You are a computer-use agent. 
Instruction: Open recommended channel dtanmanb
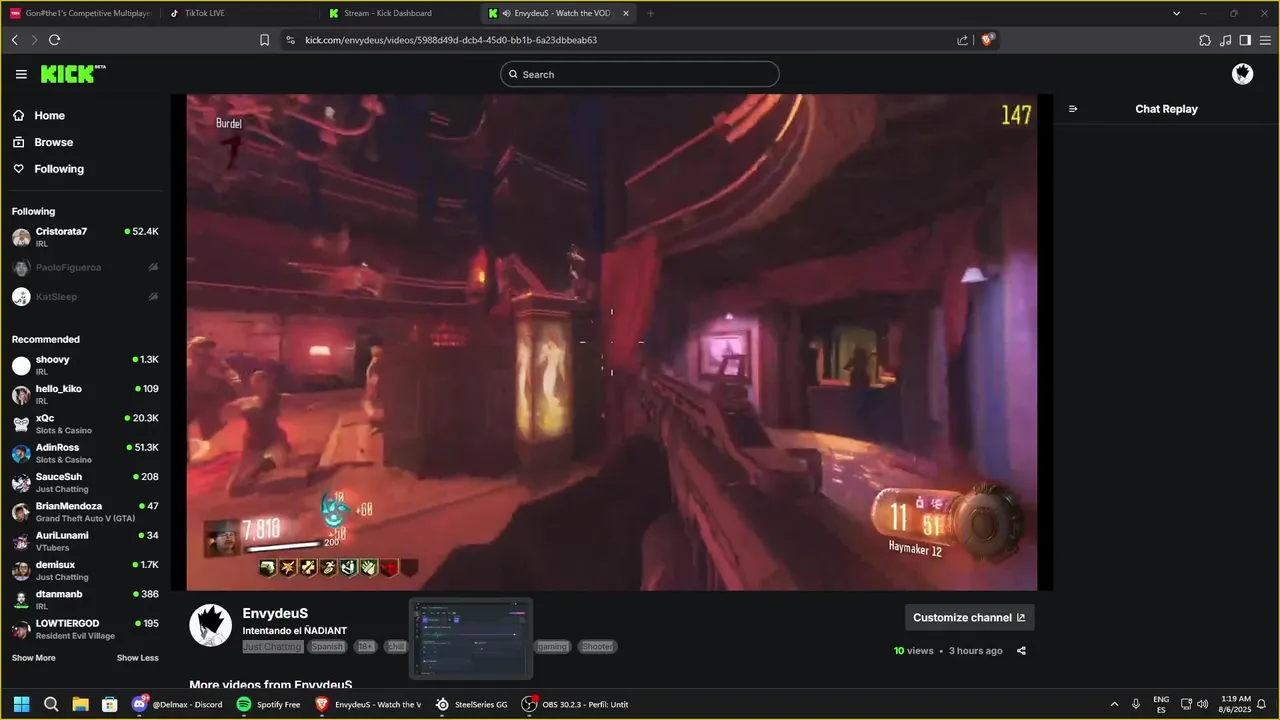click(84, 600)
